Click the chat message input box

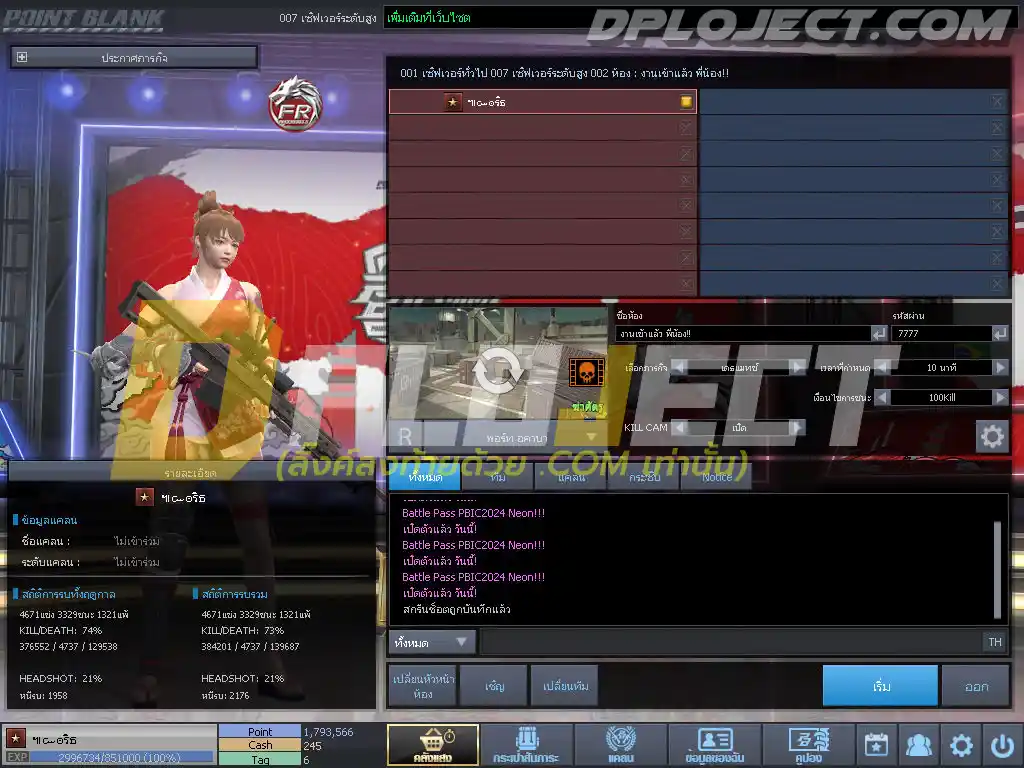pos(730,642)
